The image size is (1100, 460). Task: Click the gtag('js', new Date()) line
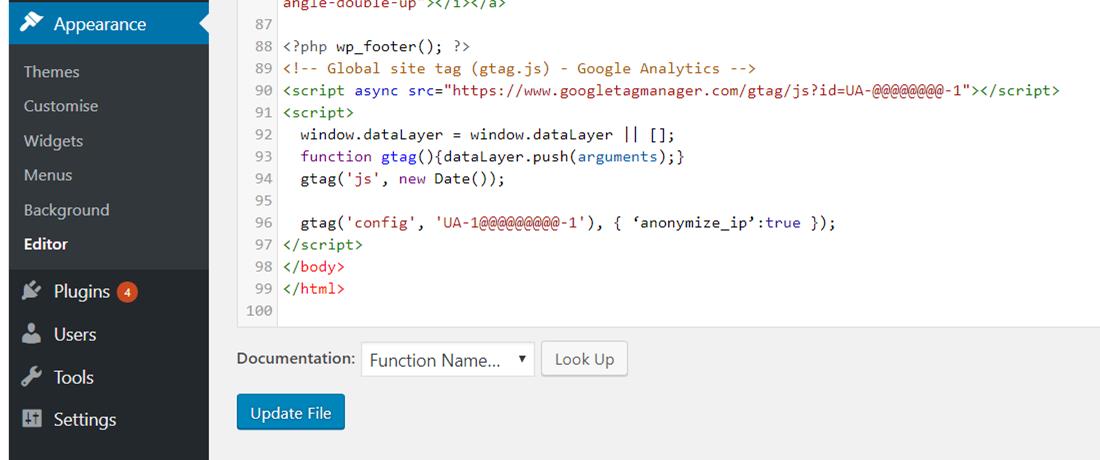coord(403,178)
